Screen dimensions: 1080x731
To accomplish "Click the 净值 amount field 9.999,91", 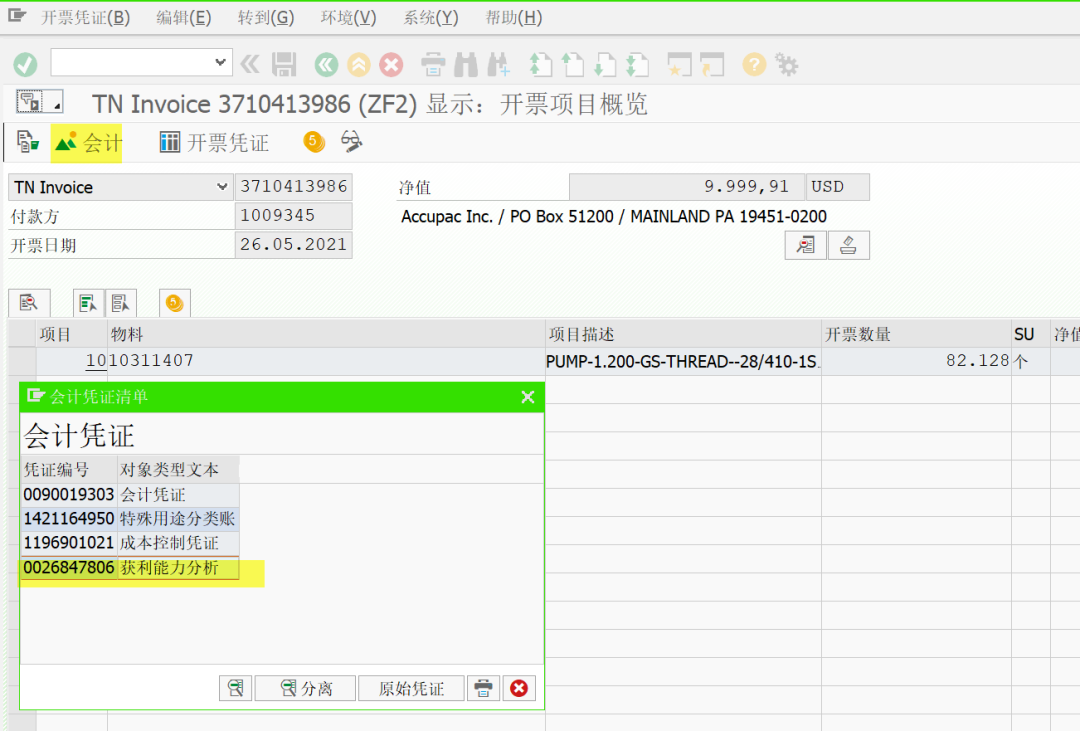I will (x=687, y=187).
